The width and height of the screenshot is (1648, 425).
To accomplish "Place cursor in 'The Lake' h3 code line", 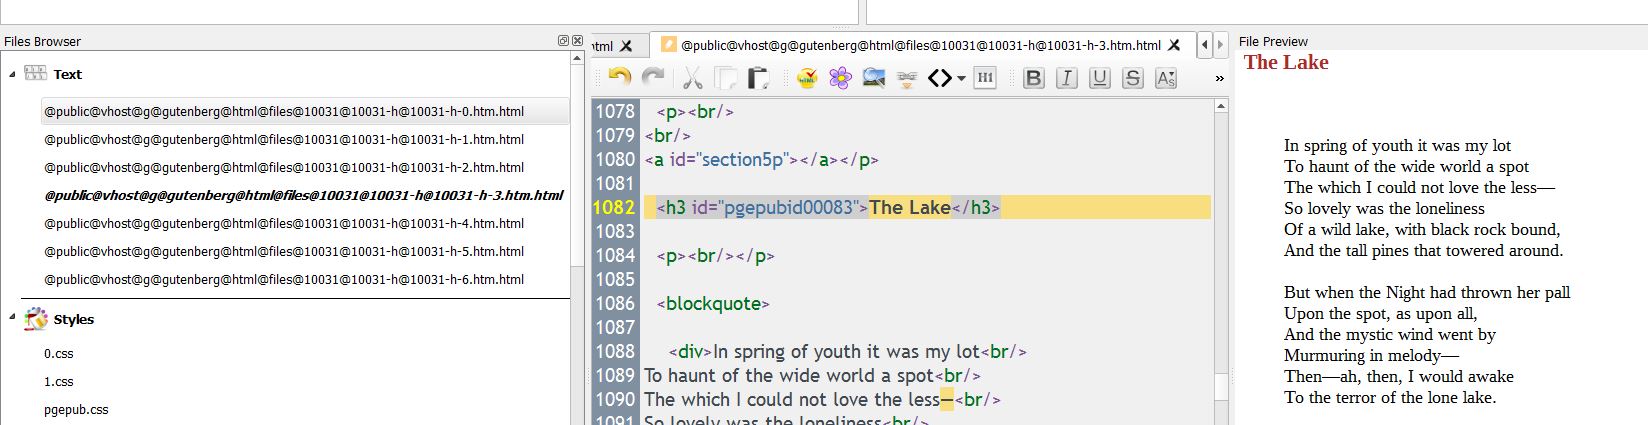I will tap(828, 207).
